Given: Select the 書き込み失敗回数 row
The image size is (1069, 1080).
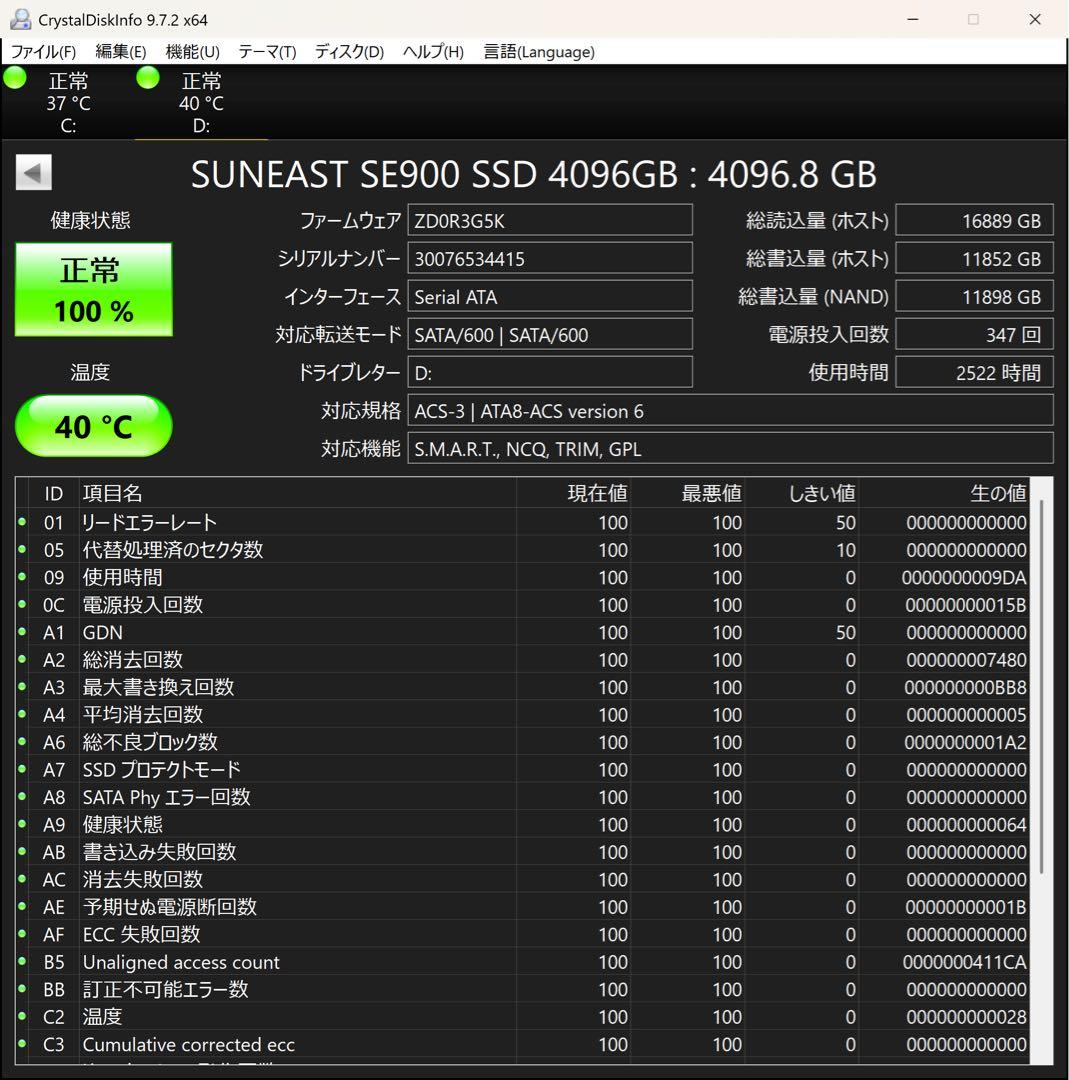Looking at the screenshot, I should click(x=522, y=851).
